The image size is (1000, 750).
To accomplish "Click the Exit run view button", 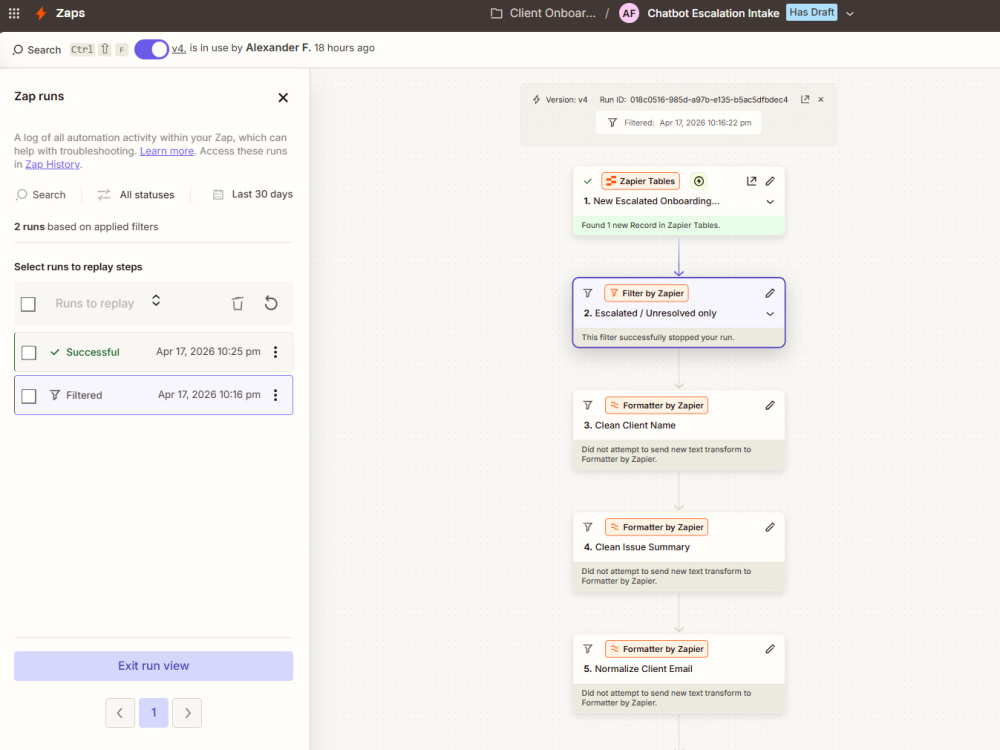I will click(154, 666).
